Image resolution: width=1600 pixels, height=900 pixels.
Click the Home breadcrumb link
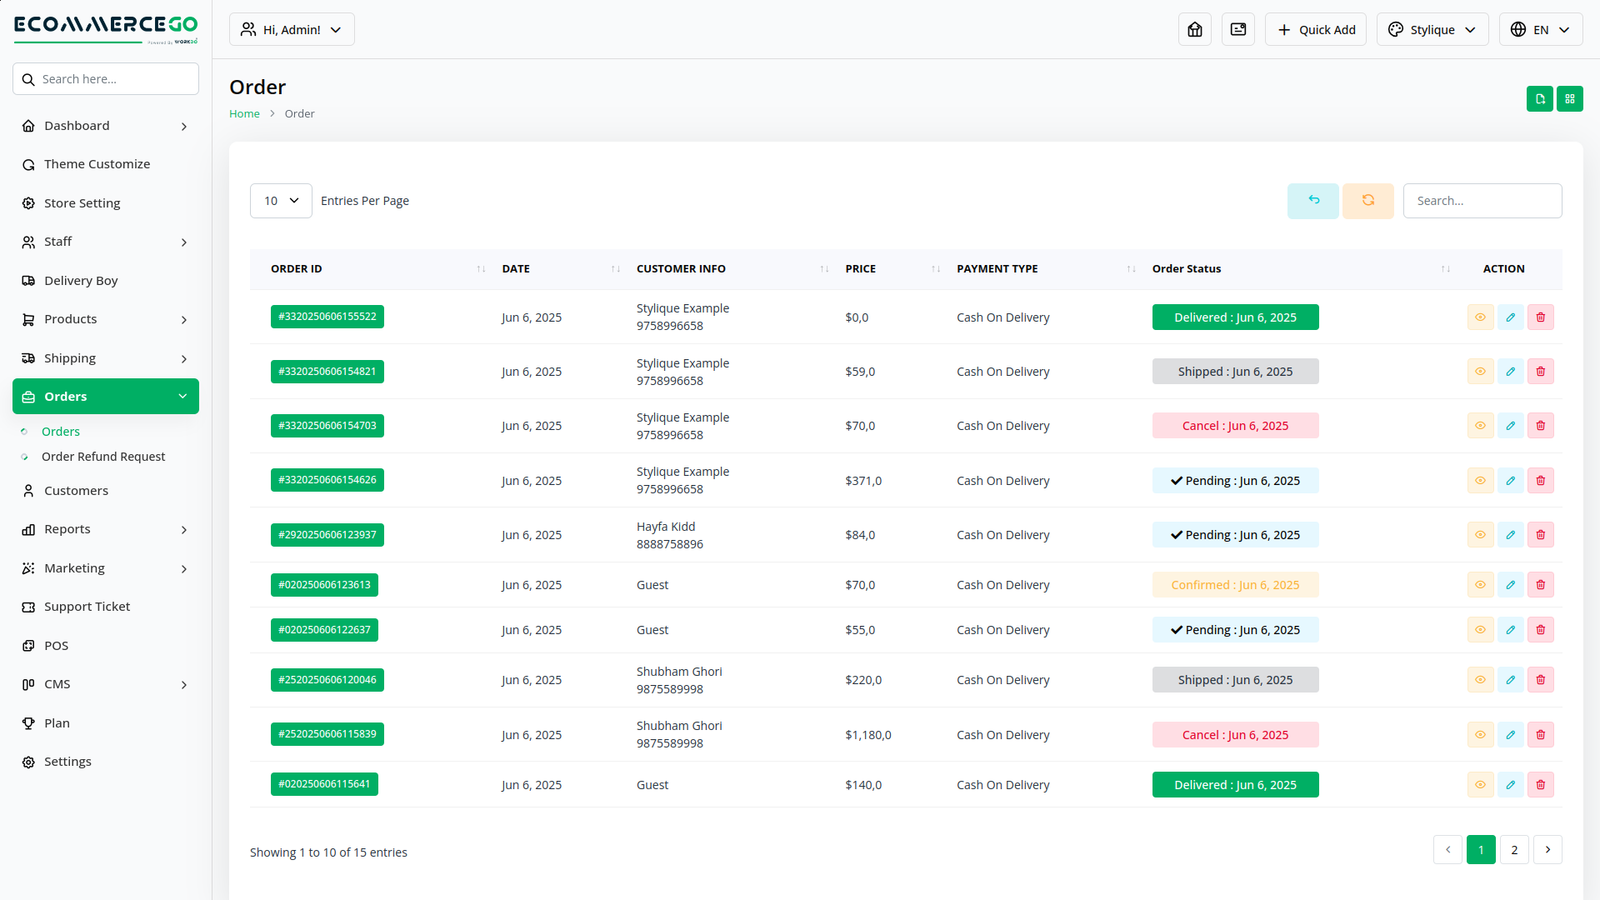[244, 114]
